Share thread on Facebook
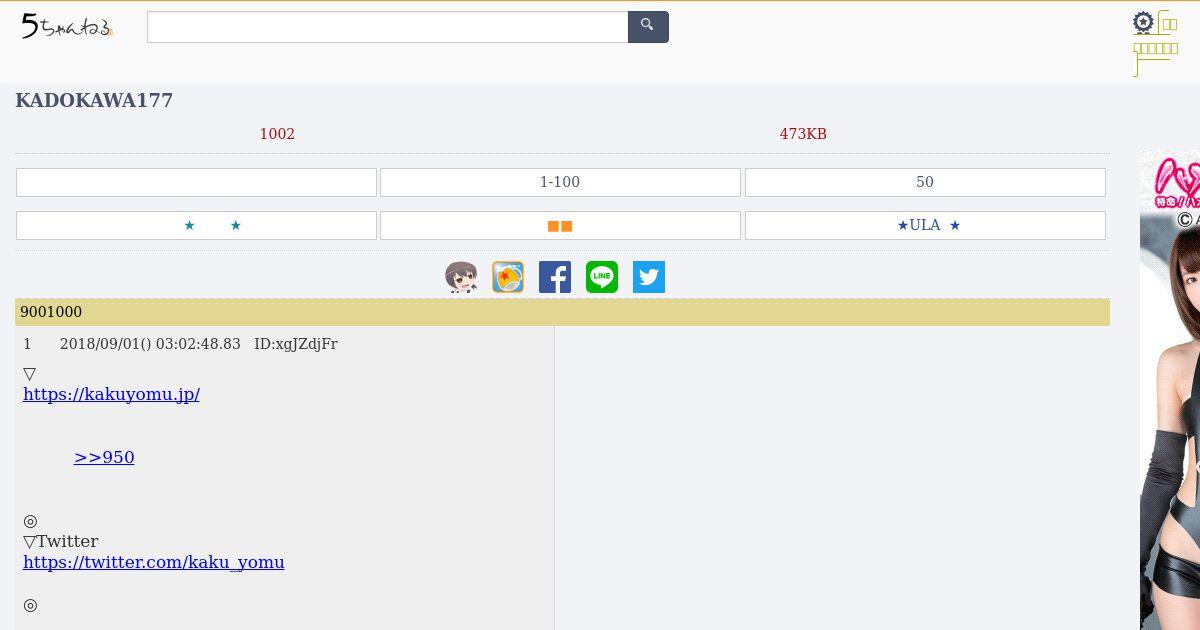 tap(555, 277)
